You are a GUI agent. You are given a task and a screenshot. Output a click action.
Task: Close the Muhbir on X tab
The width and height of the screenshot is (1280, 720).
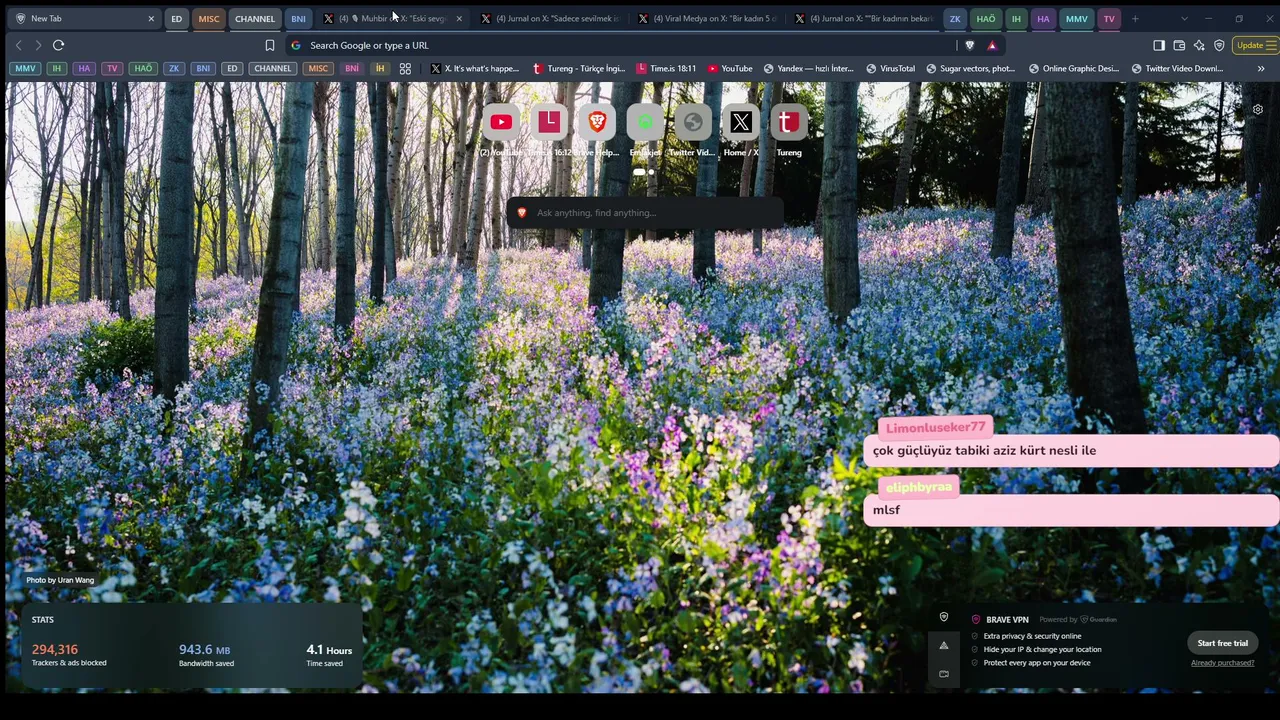tap(459, 19)
